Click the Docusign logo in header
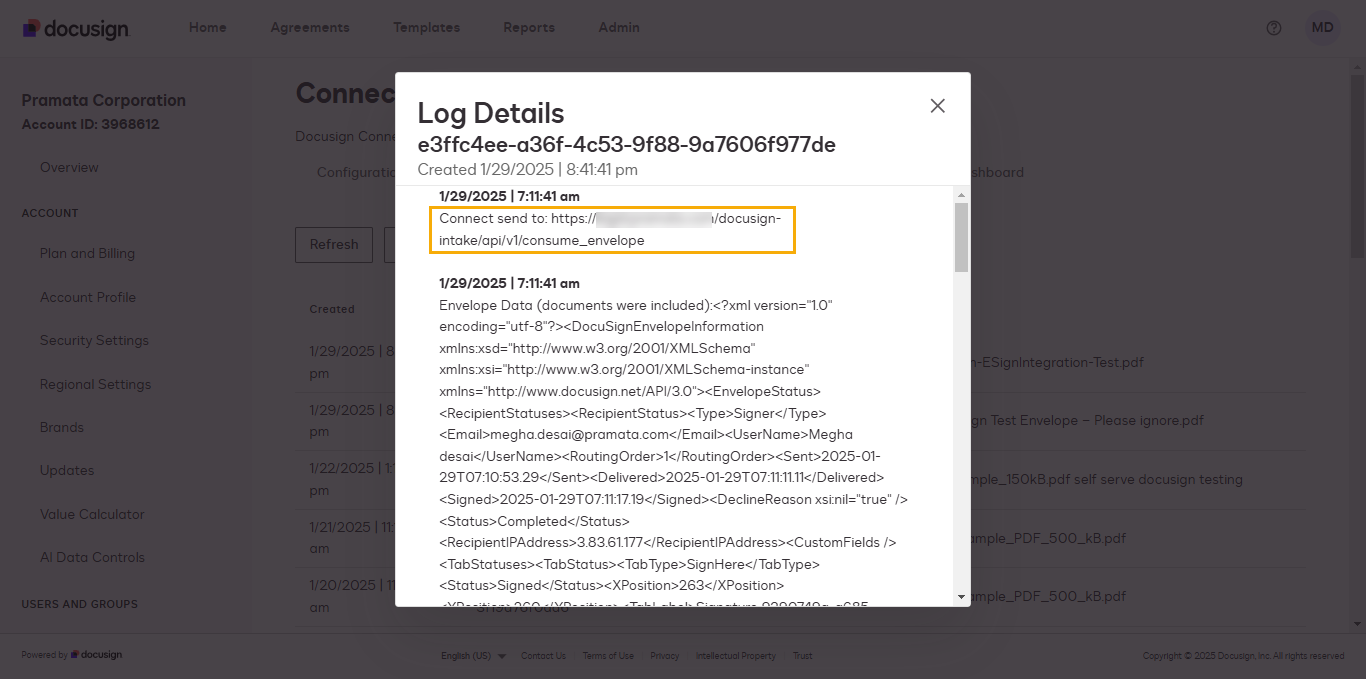The width and height of the screenshot is (1366, 679). tap(76, 28)
